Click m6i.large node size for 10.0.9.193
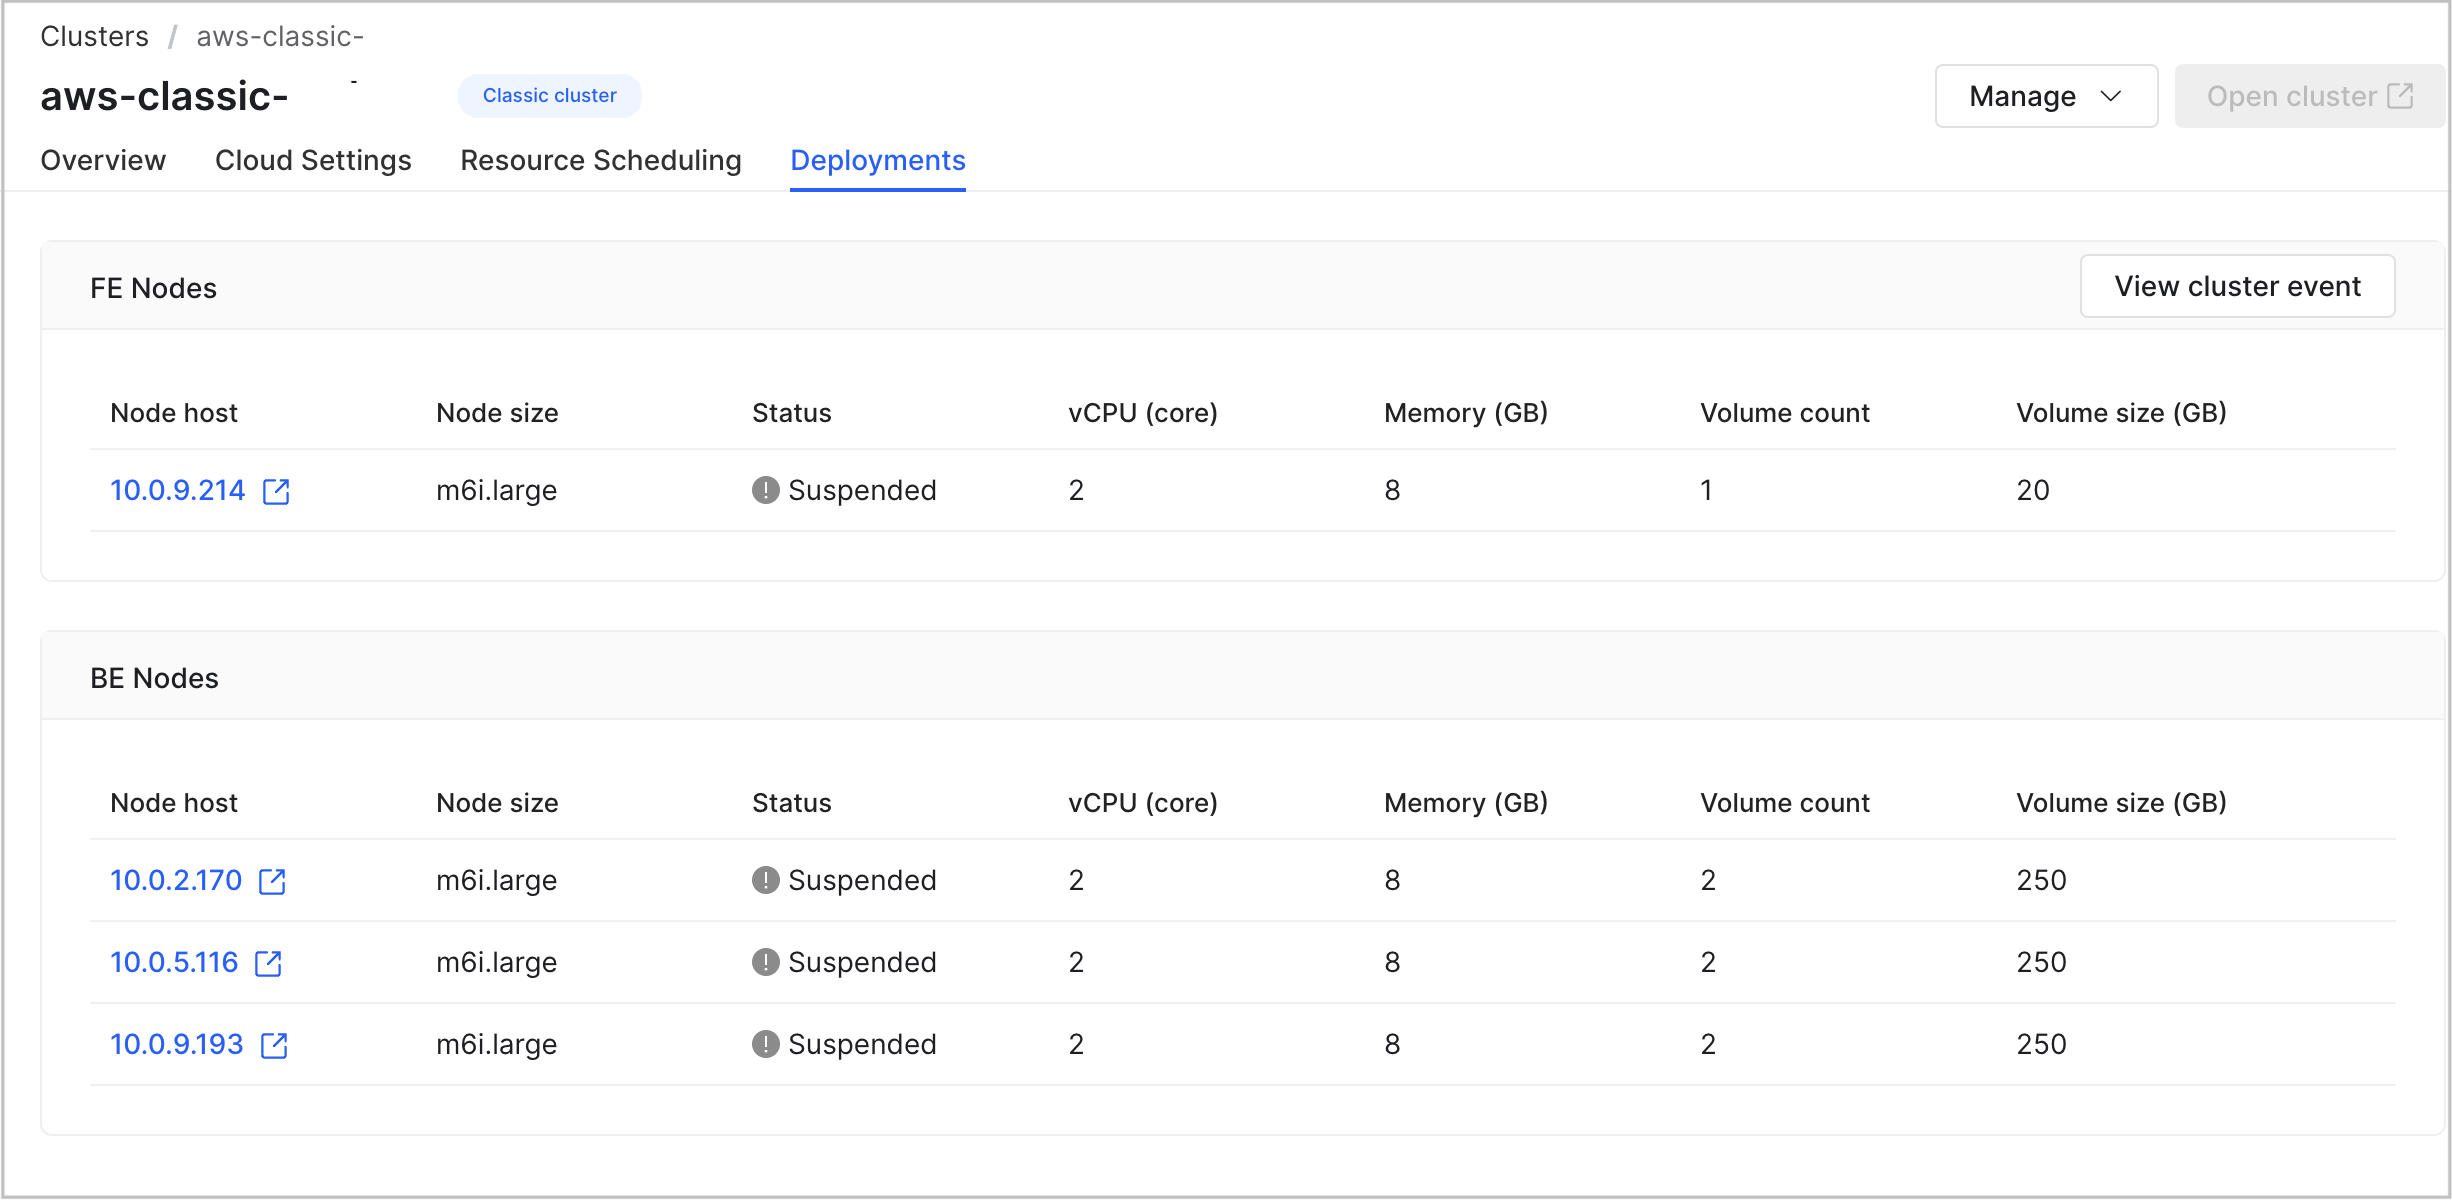Image resolution: width=2452 pixels, height=1200 pixels. point(496,1045)
